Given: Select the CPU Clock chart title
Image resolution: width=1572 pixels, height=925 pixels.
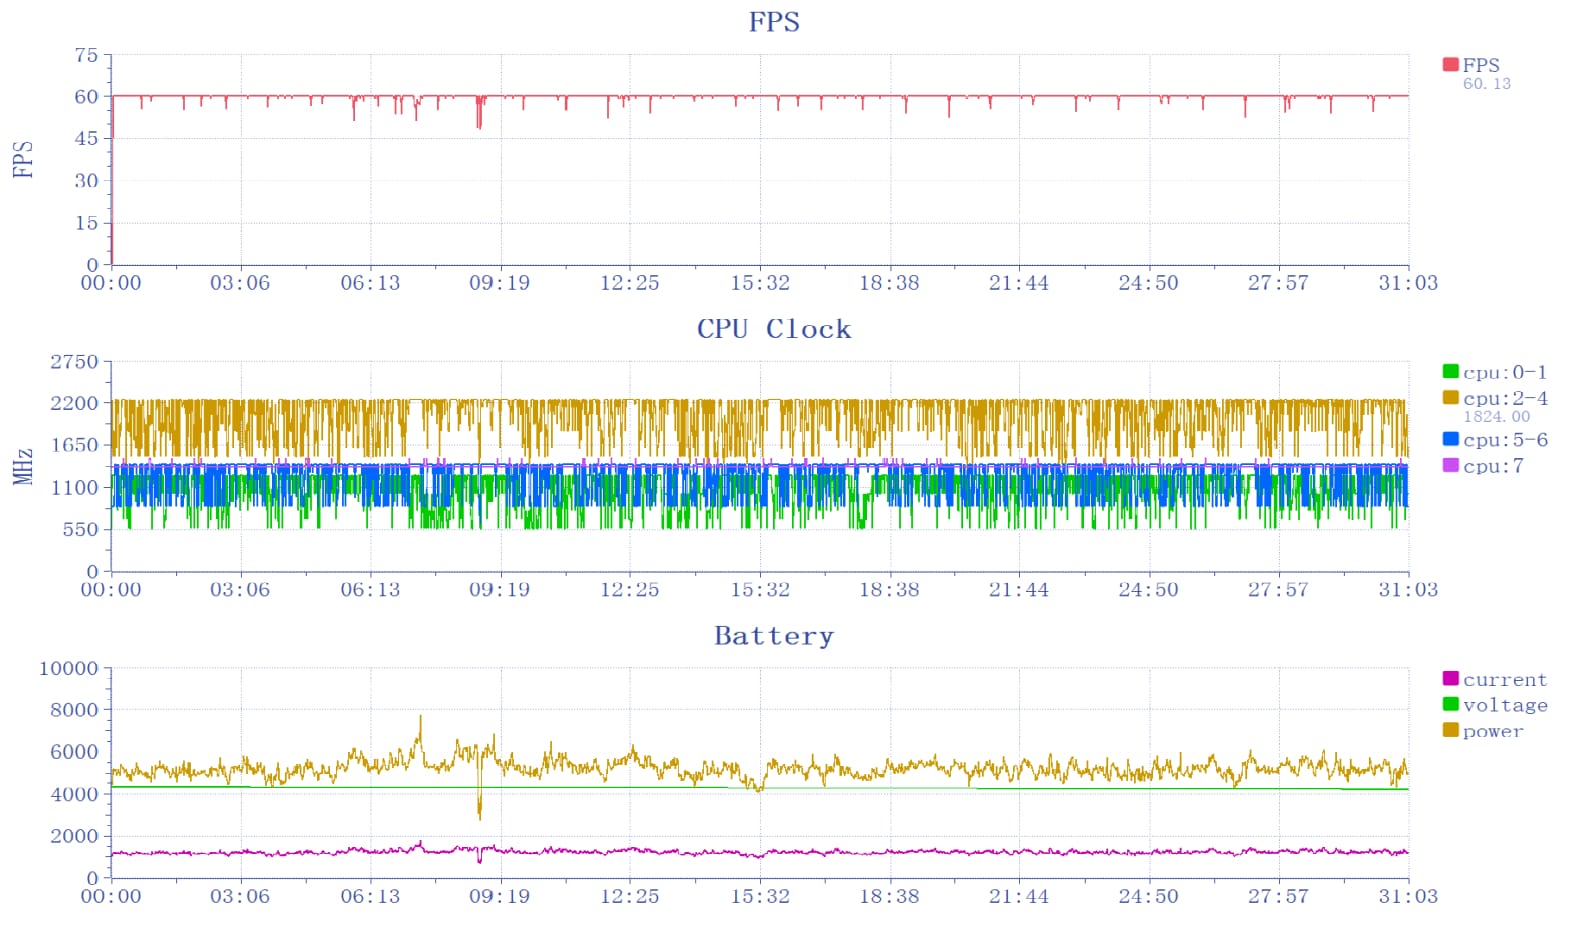Looking at the screenshot, I should coord(774,329).
